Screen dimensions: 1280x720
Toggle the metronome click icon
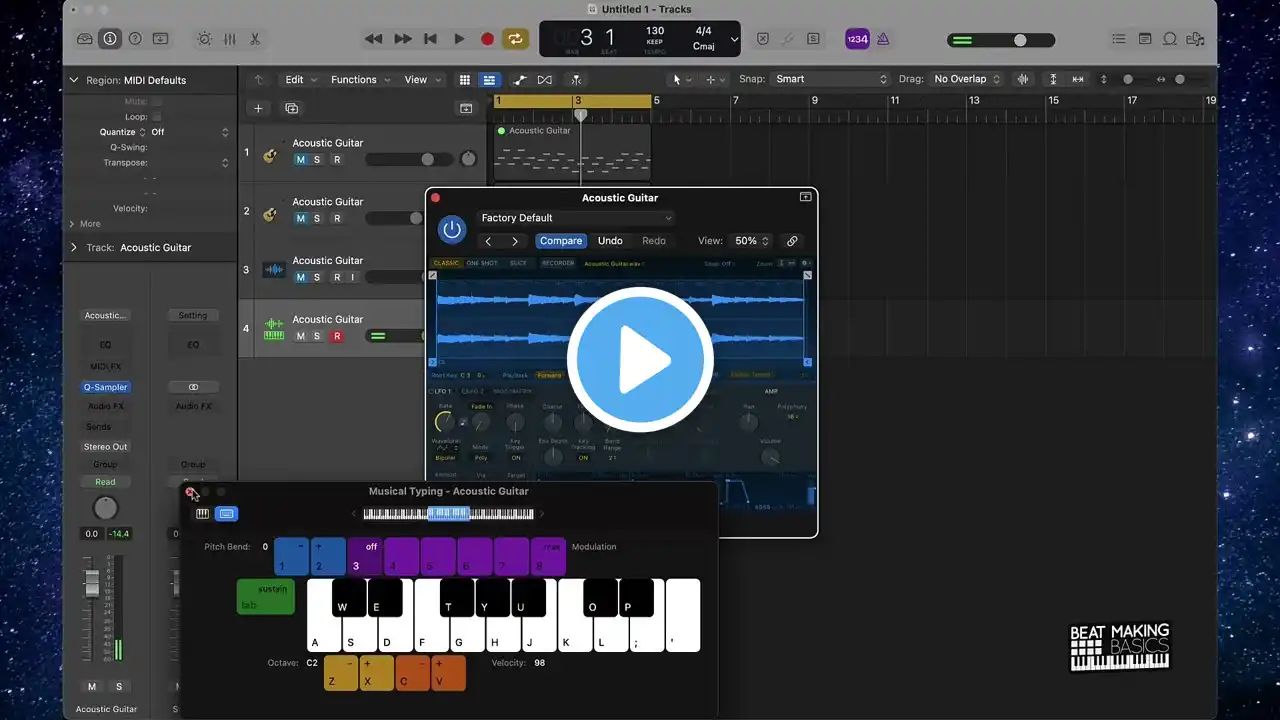point(883,39)
